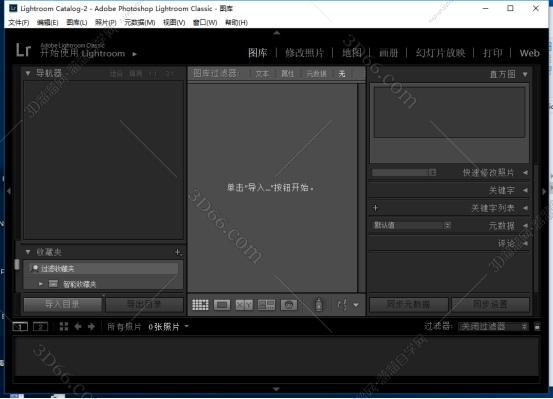Open the 编辑(E) menu
This screenshot has width=553, height=399.
[48, 23]
